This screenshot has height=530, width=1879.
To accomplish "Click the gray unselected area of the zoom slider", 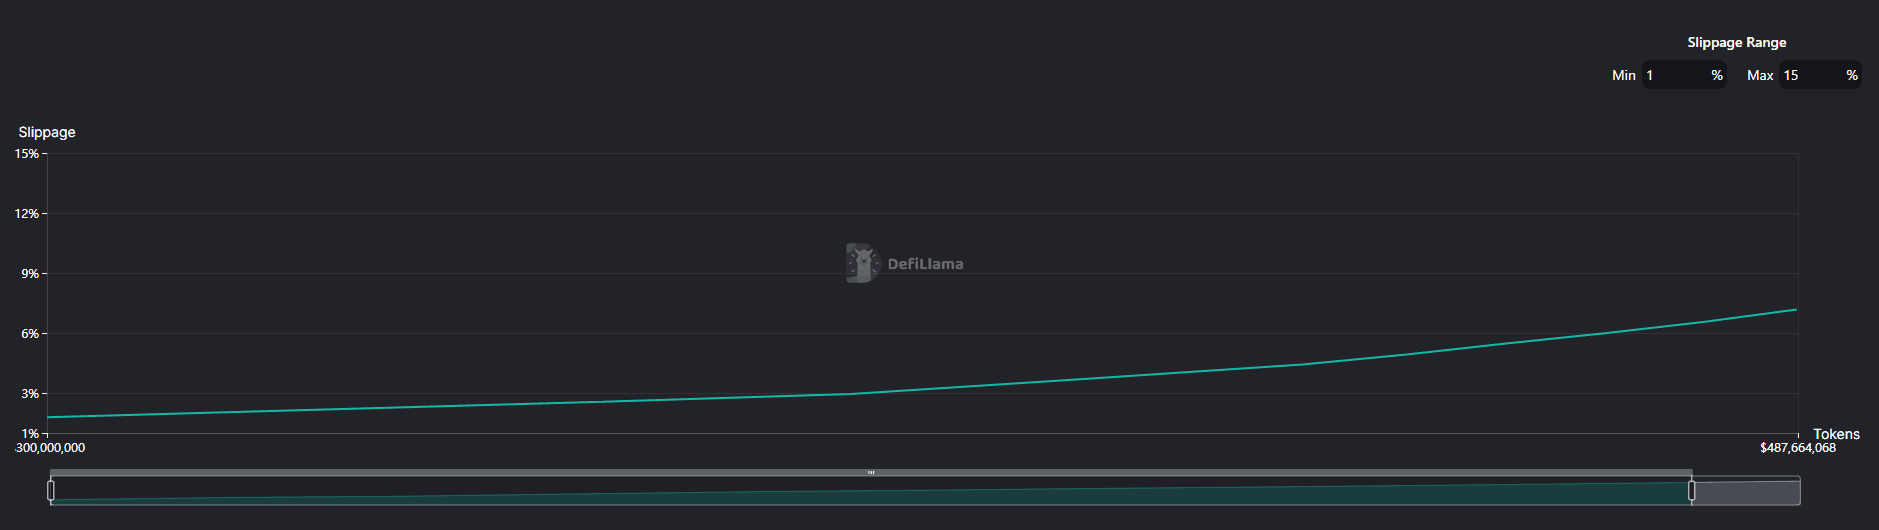I will [x=1746, y=491].
